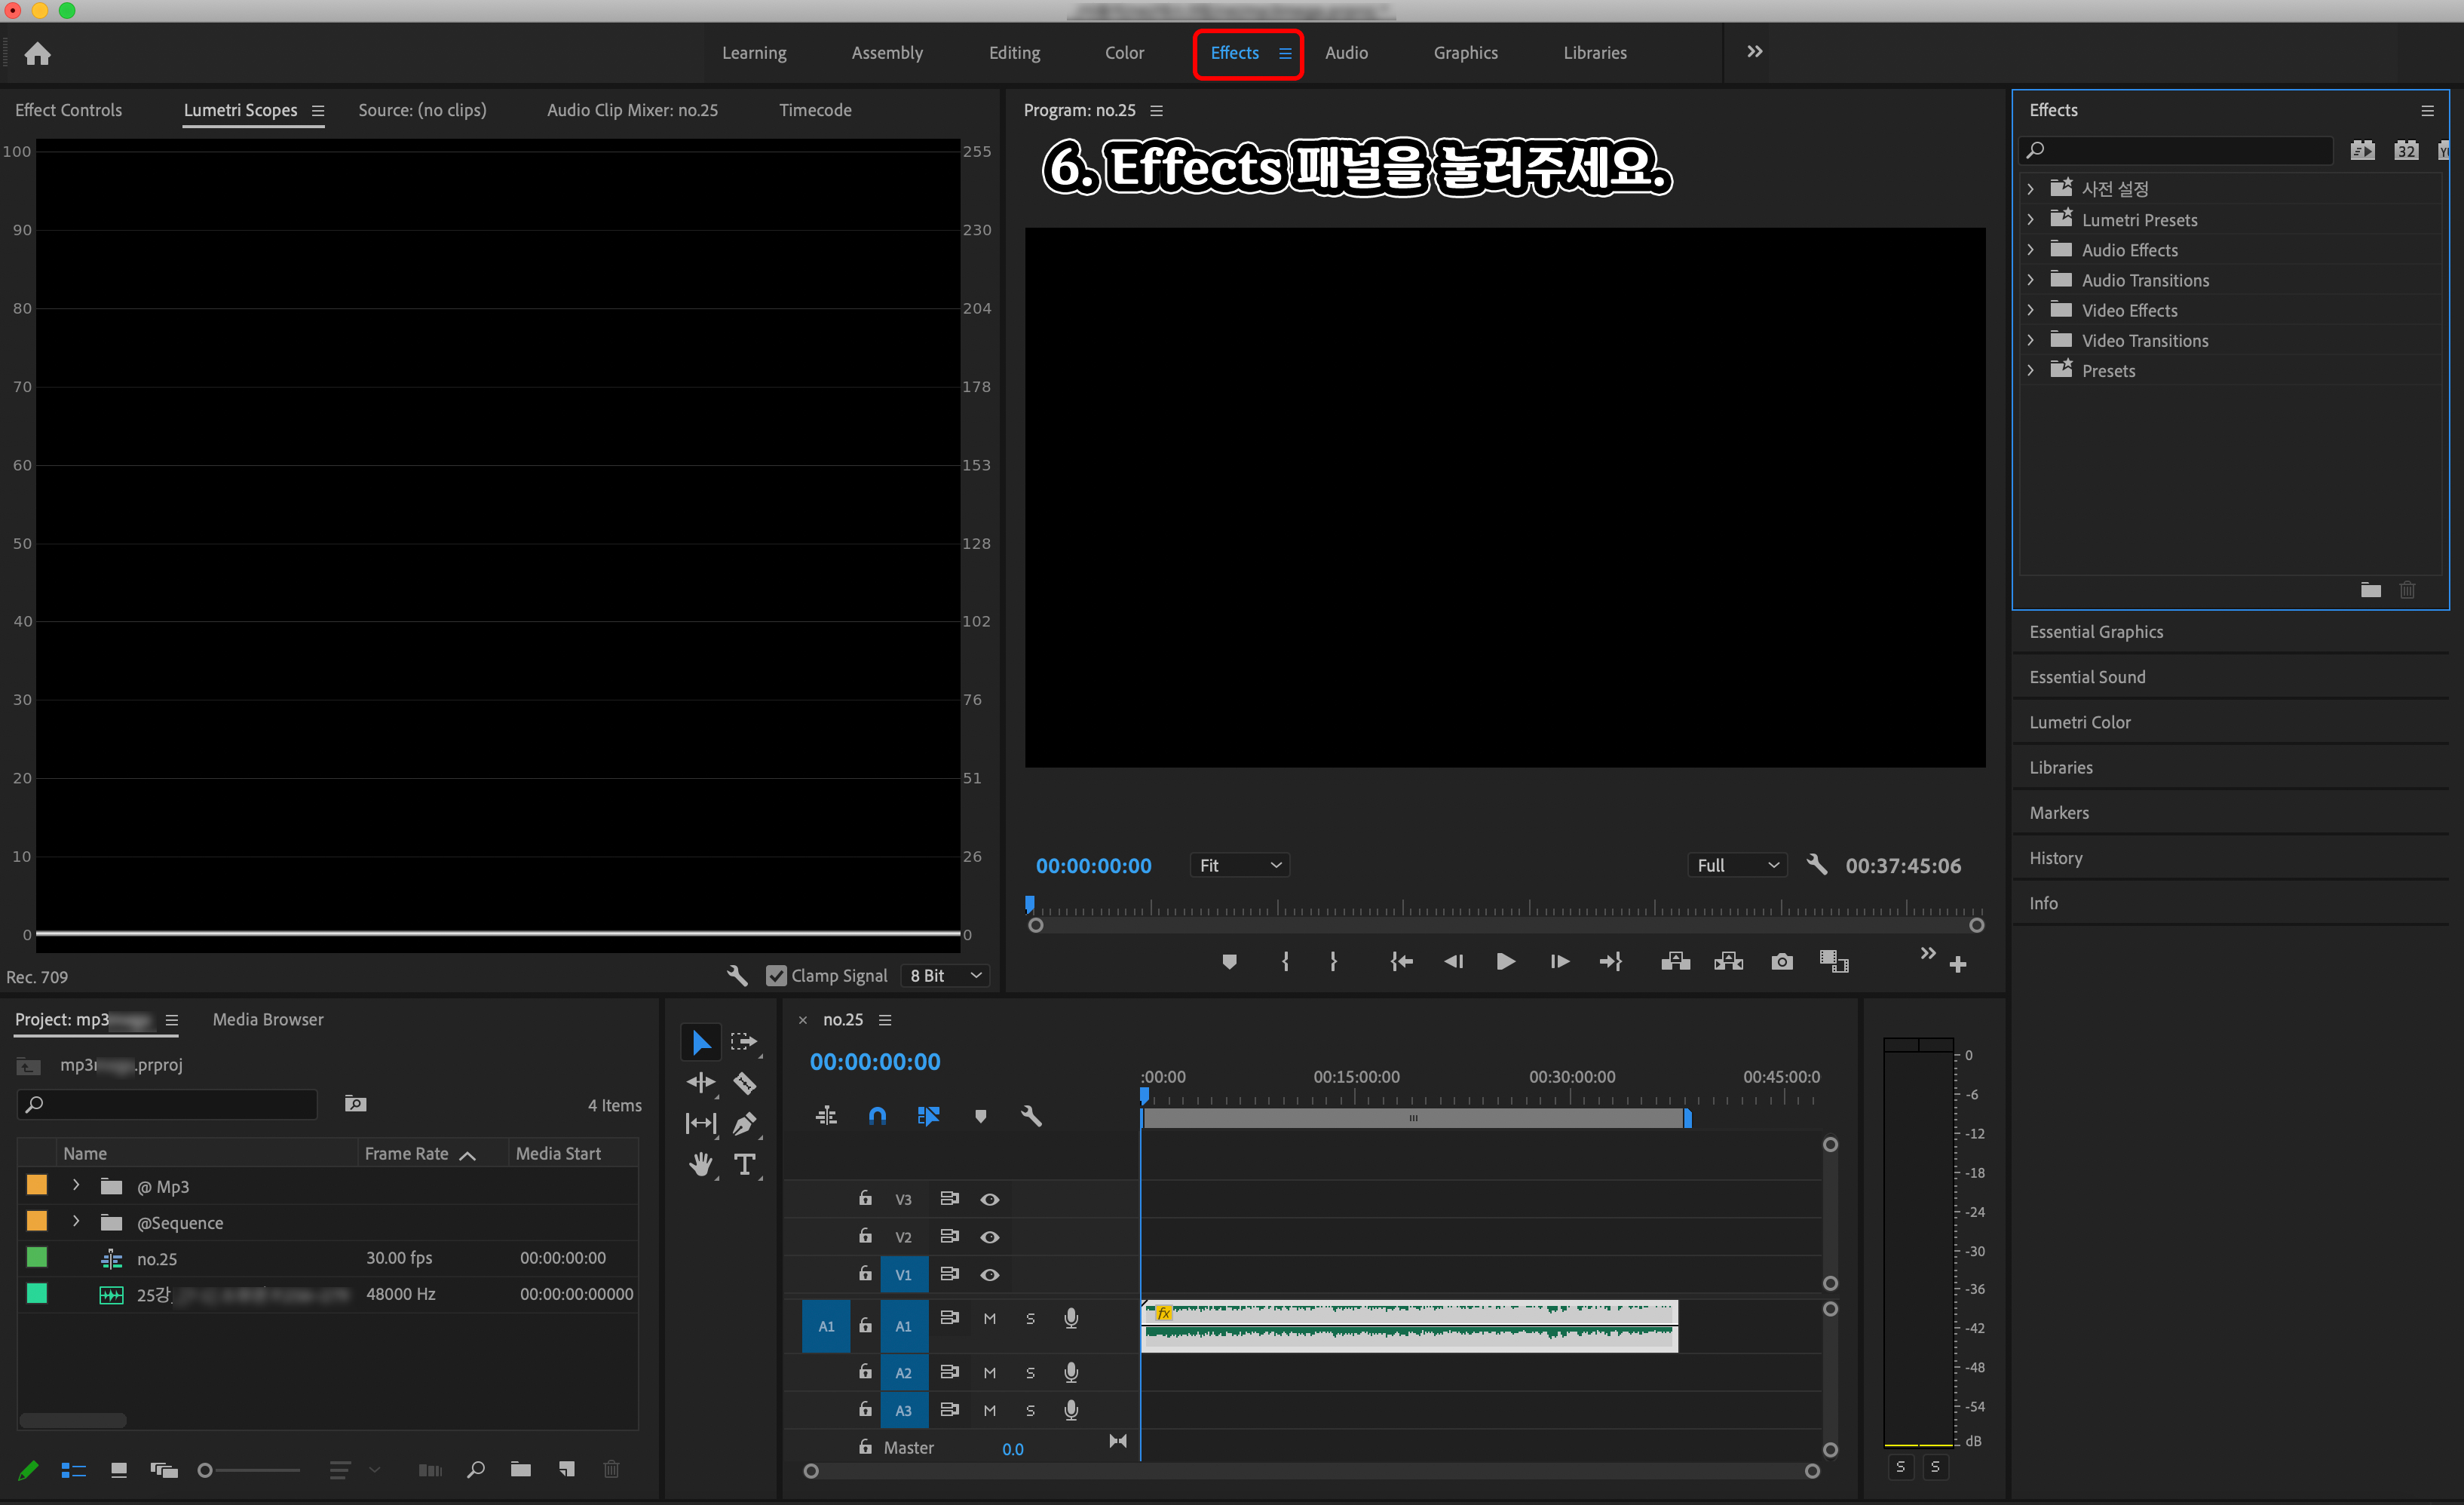This screenshot has width=2464, height=1505.
Task: Open the Fit zoom level dropdown
Action: pyautogui.click(x=1239, y=865)
